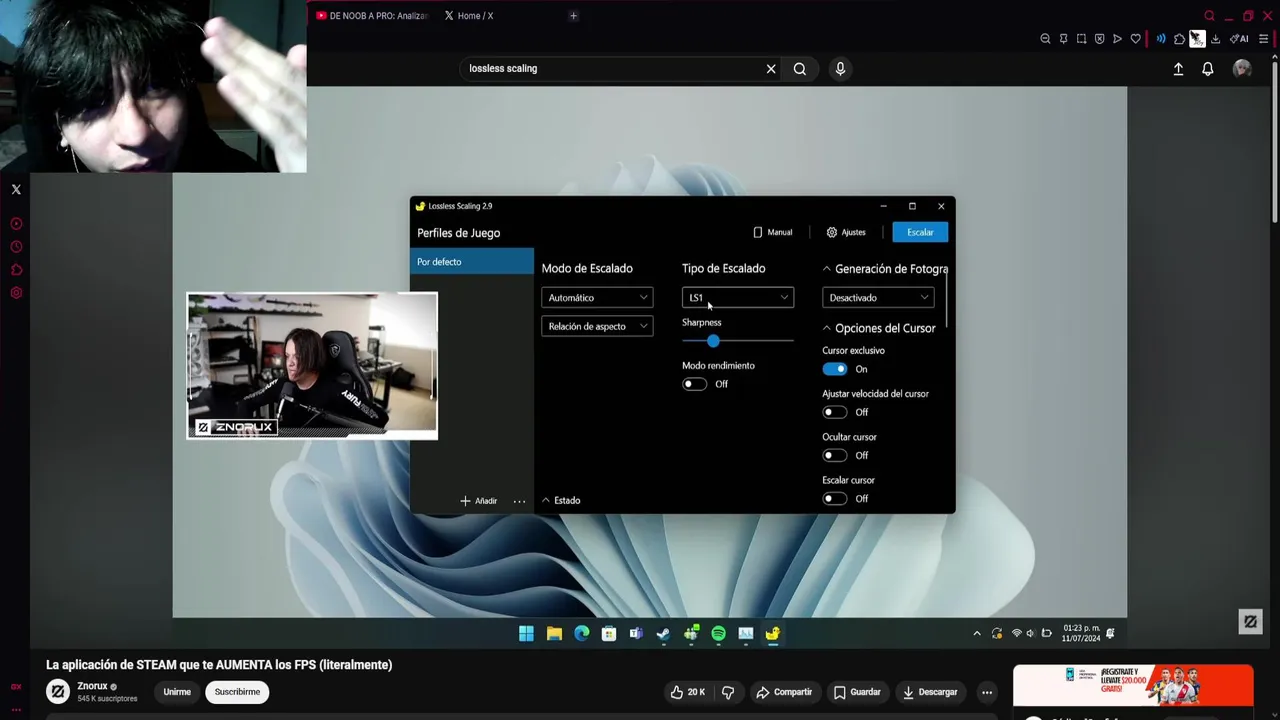The image size is (1280, 720).
Task: Click YouTube upload/create icon
Action: tap(1178, 69)
